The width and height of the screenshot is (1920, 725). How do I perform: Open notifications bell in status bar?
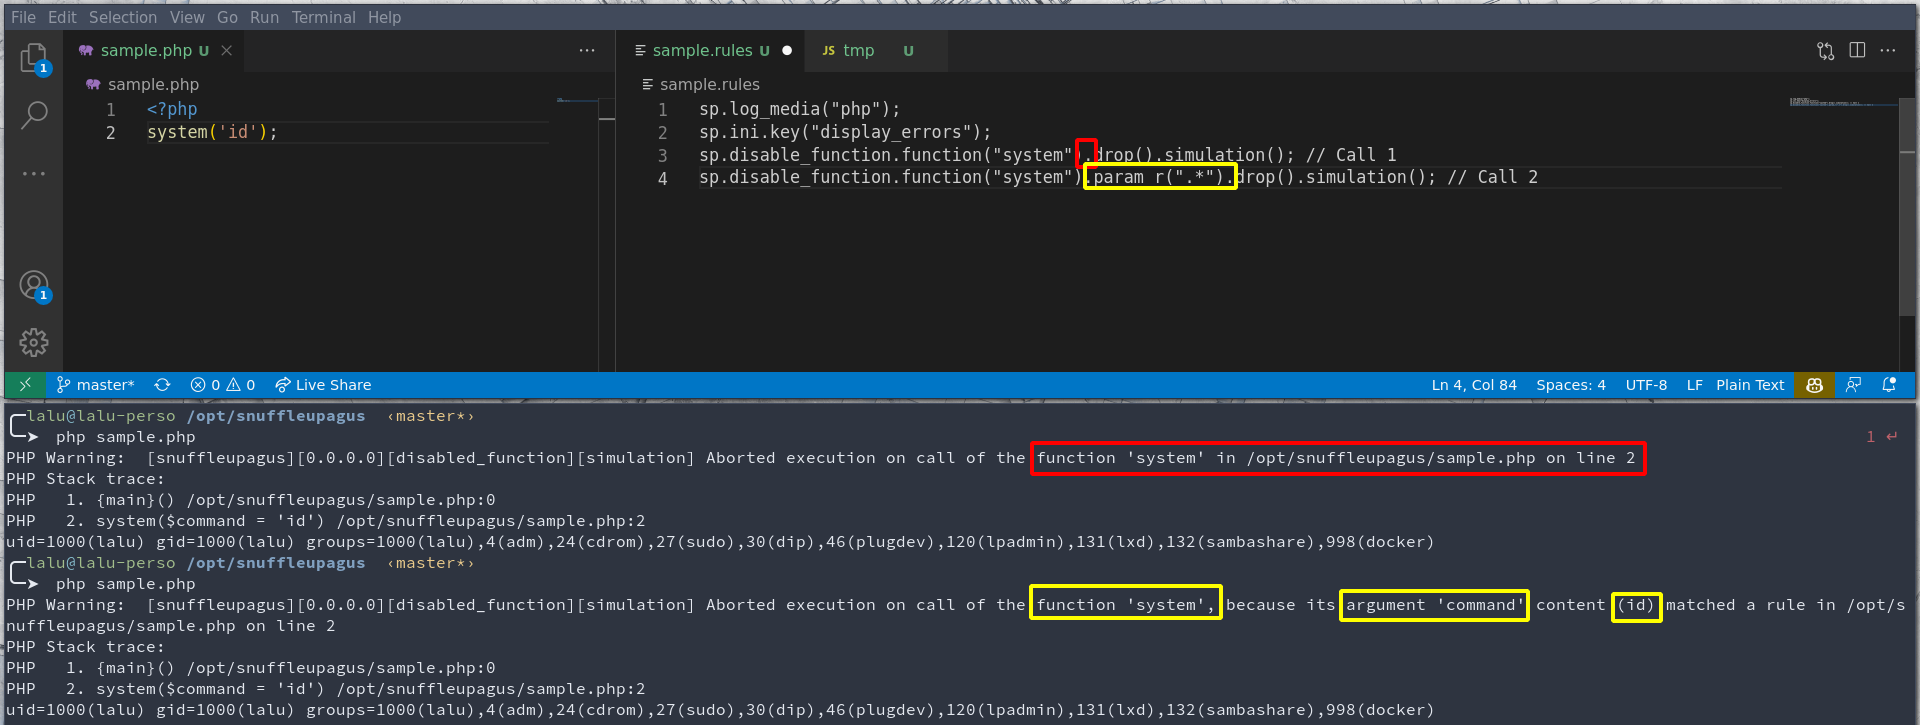point(1889,385)
